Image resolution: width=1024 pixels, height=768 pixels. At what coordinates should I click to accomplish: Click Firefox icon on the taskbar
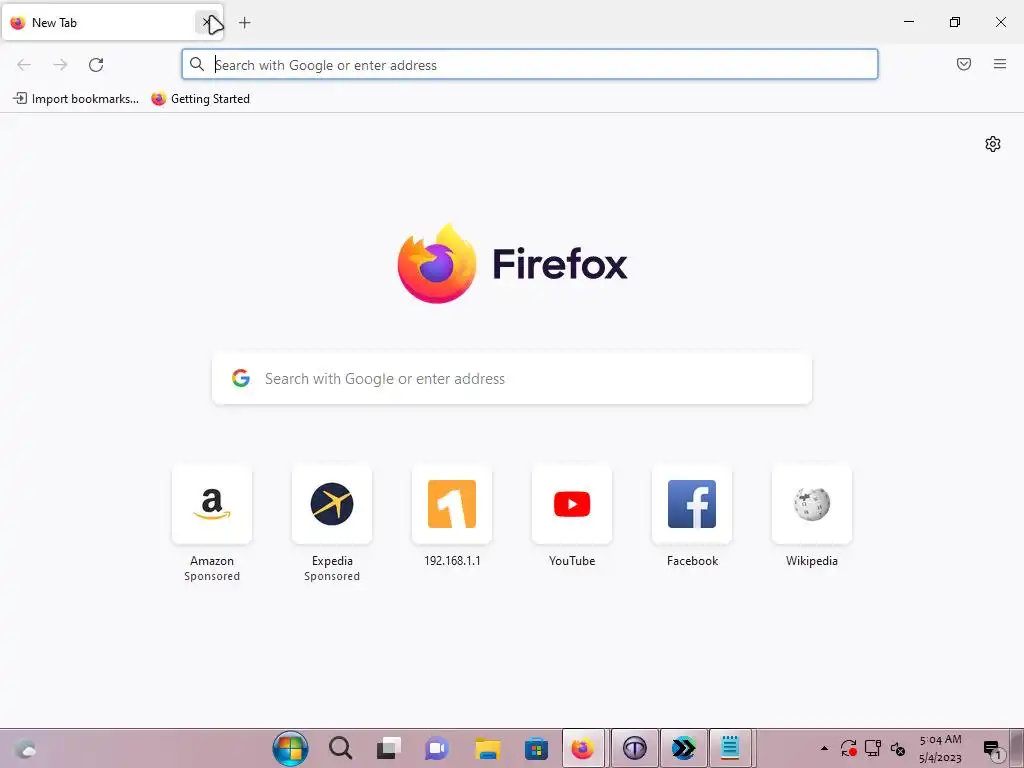[583, 748]
